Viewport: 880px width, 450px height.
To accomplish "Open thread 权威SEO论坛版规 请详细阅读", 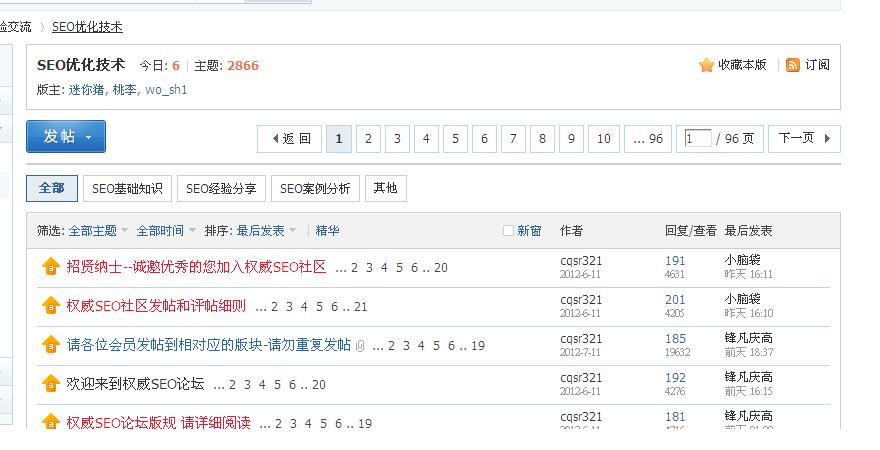I will [158, 423].
